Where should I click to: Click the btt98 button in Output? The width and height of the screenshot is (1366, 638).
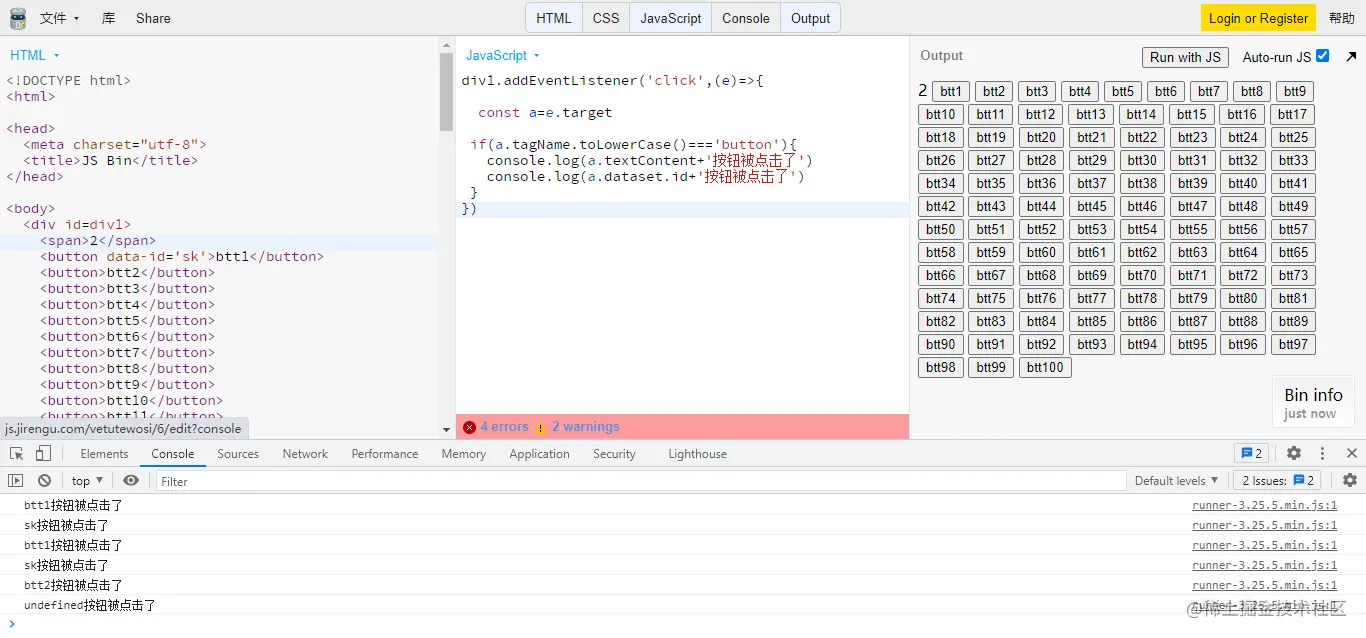941,367
